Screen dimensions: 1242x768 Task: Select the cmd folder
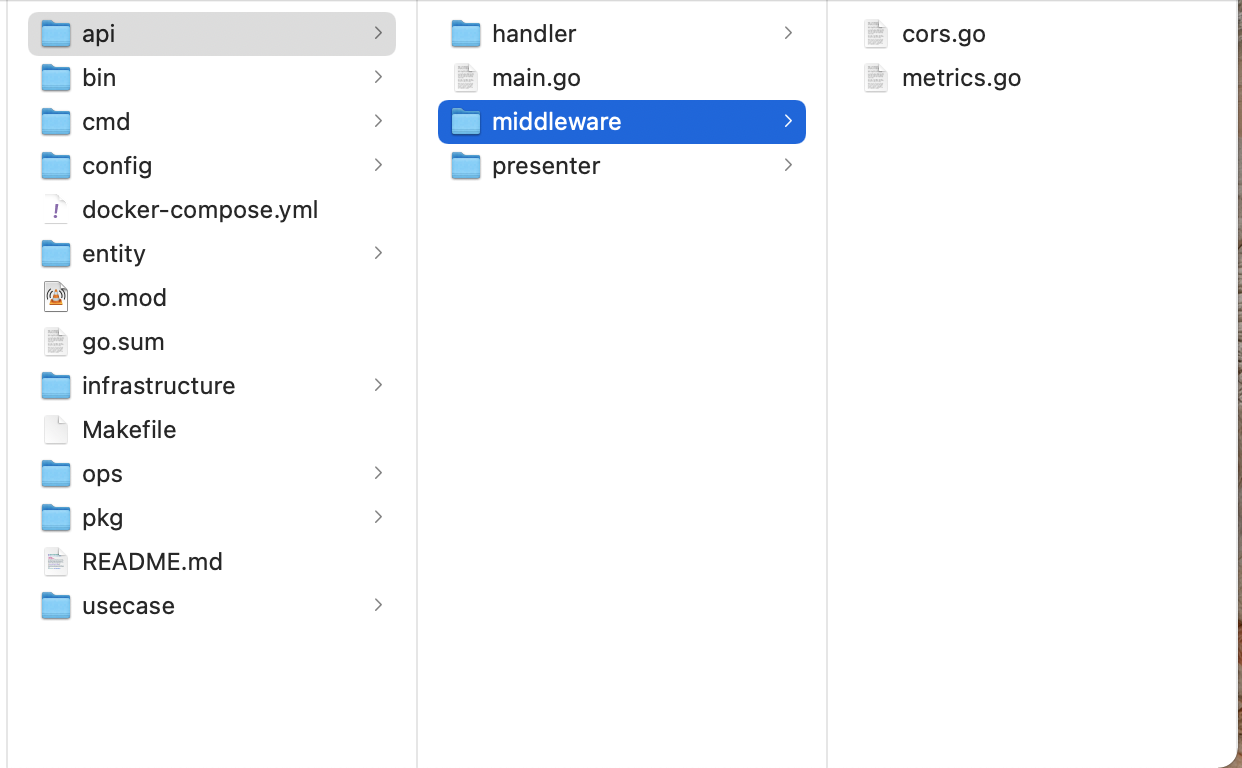(x=106, y=122)
